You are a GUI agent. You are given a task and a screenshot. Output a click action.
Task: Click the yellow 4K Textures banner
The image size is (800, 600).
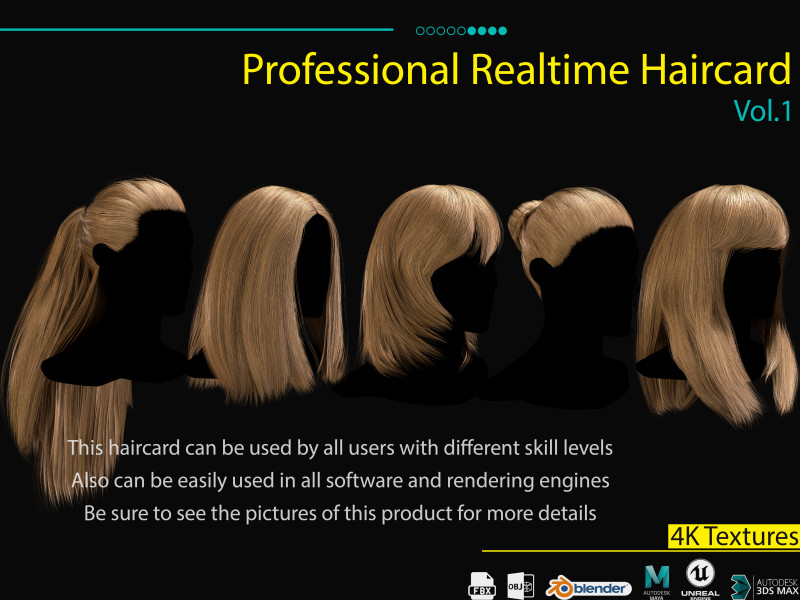click(x=733, y=536)
